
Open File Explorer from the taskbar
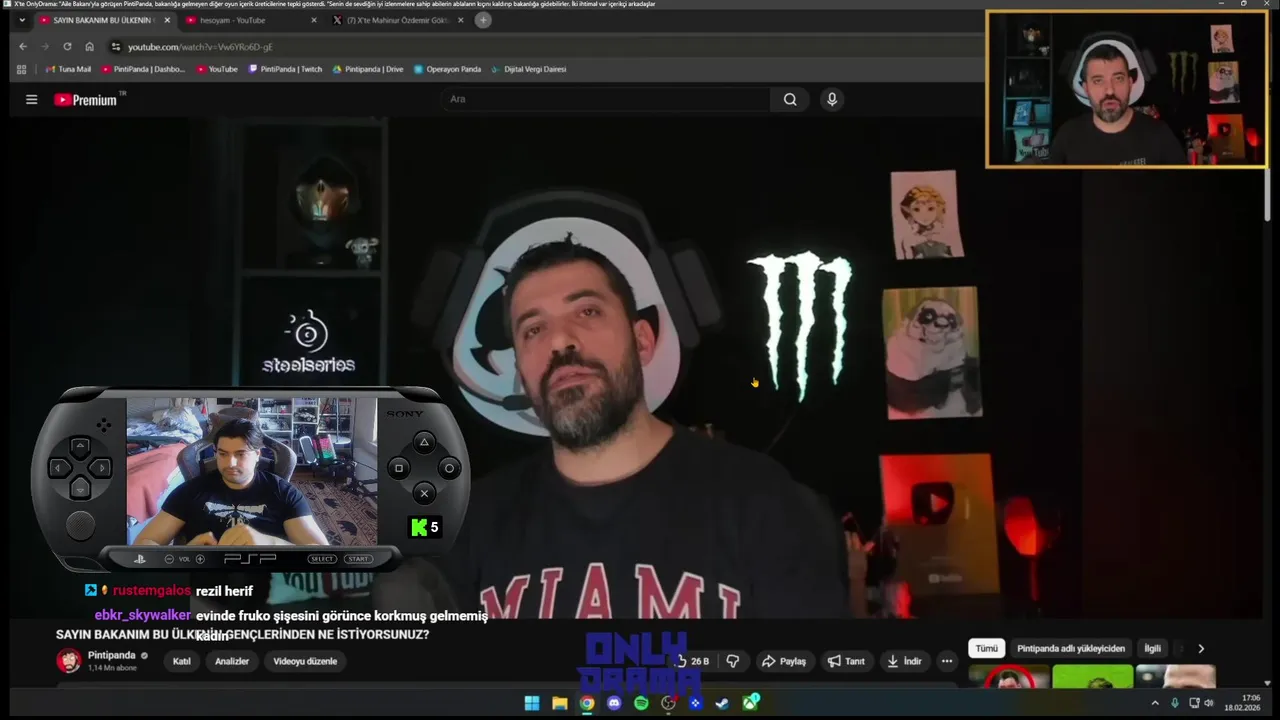click(560, 703)
